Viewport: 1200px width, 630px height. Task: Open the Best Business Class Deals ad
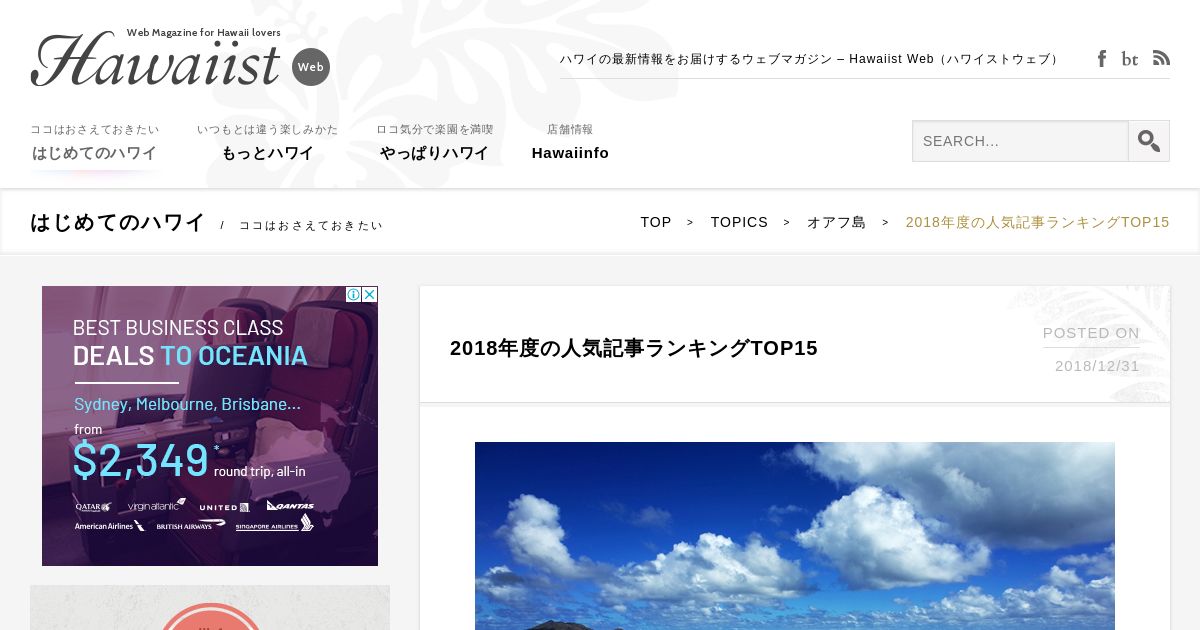tap(210, 426)
